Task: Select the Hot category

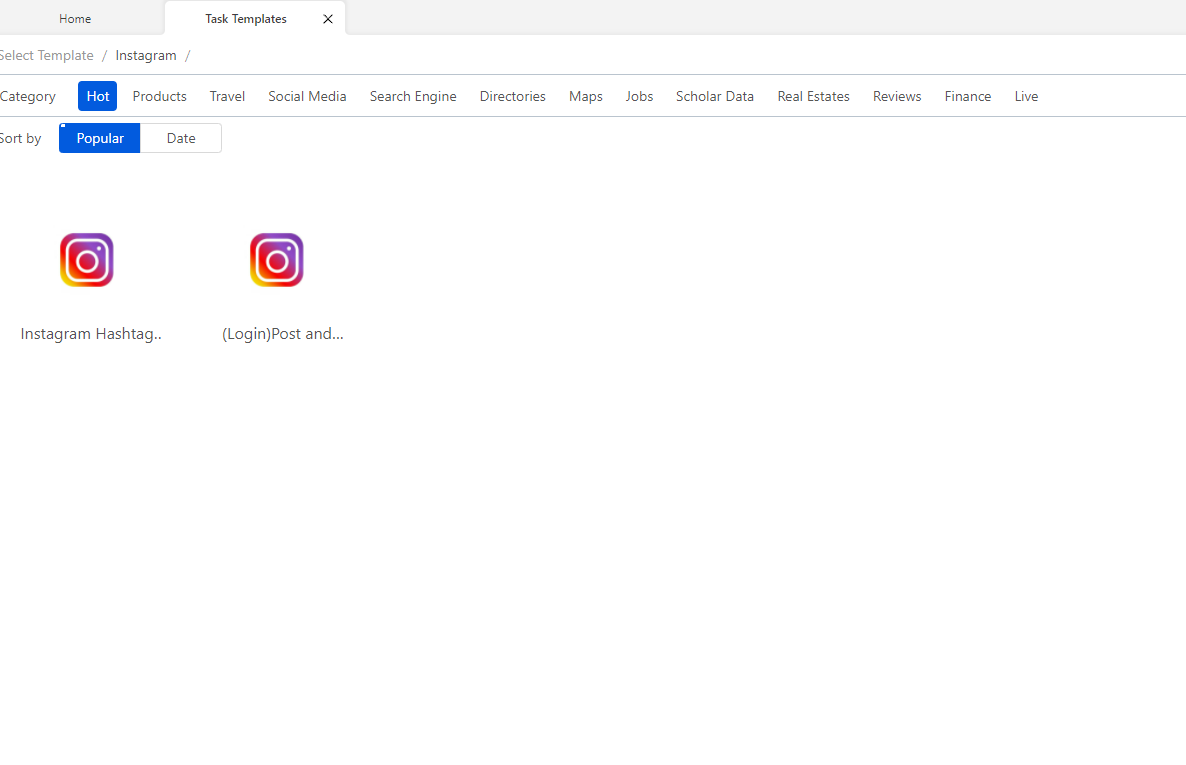Action: point(98,96)
